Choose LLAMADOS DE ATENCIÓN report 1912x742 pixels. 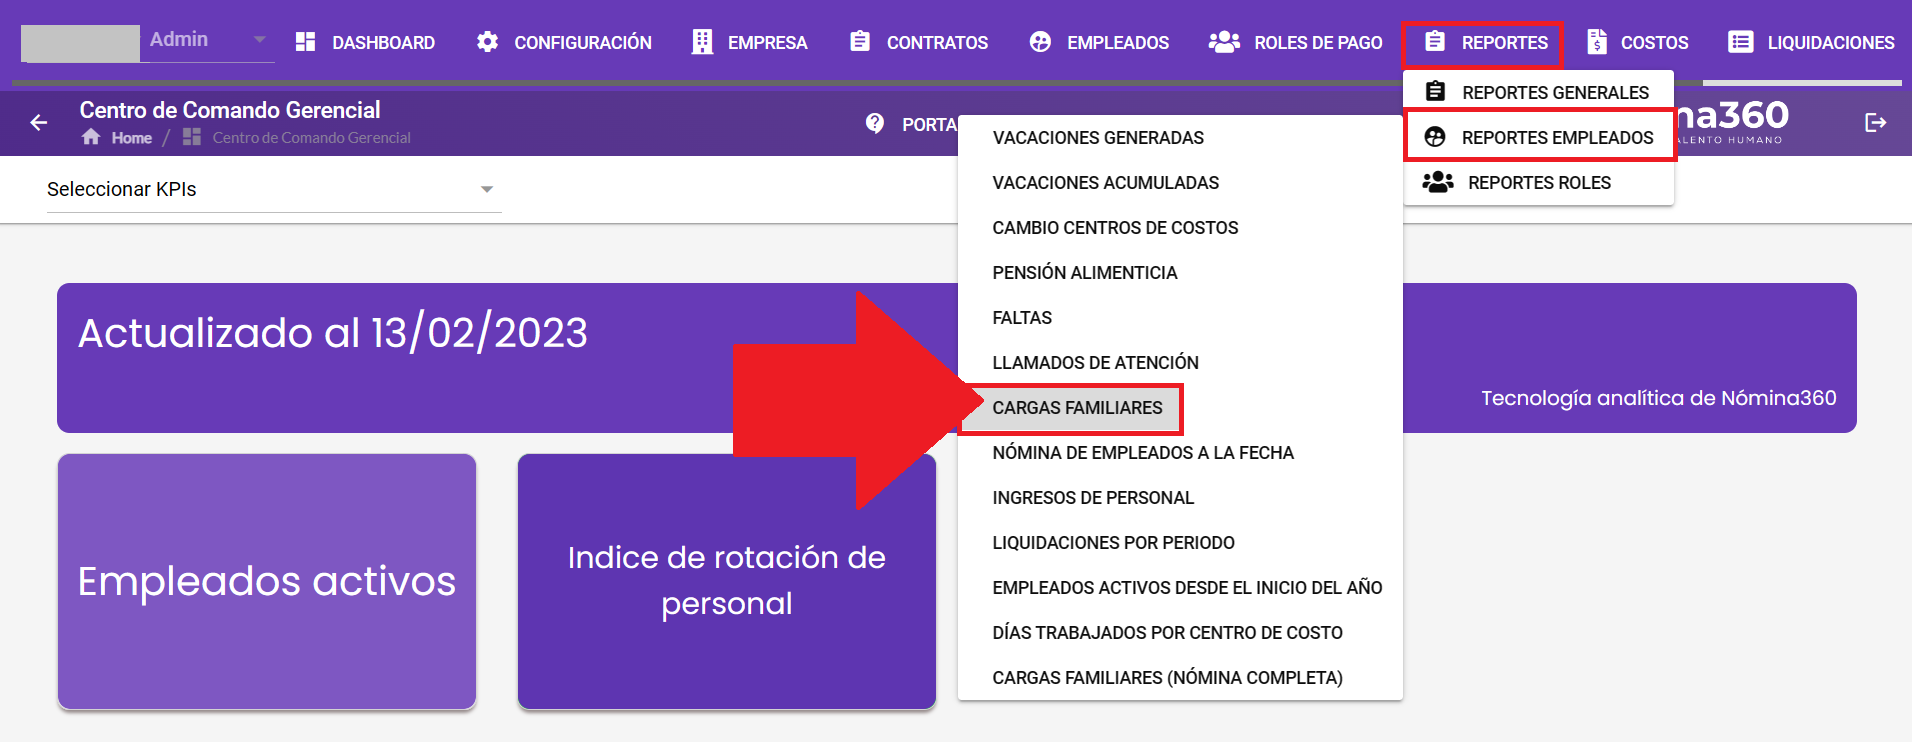(1180, 363)
